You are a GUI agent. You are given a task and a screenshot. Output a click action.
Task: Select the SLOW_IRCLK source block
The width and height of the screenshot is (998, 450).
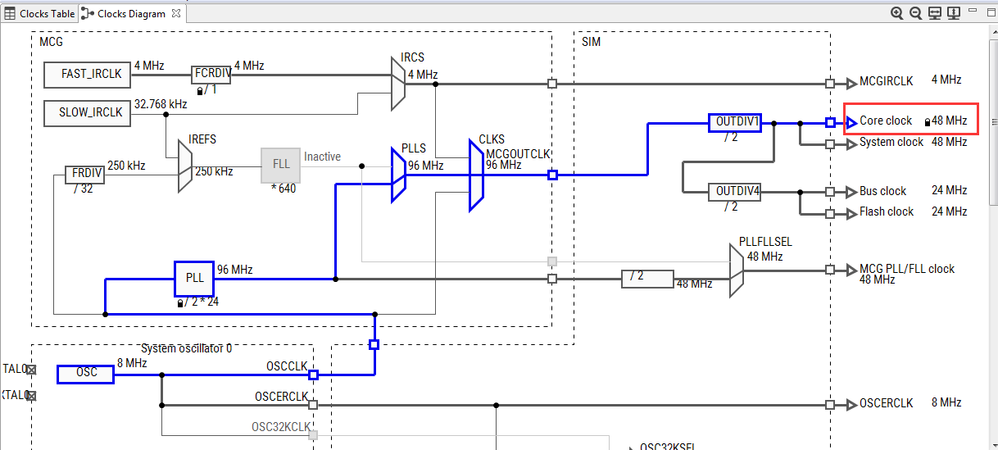pos(87,113)
